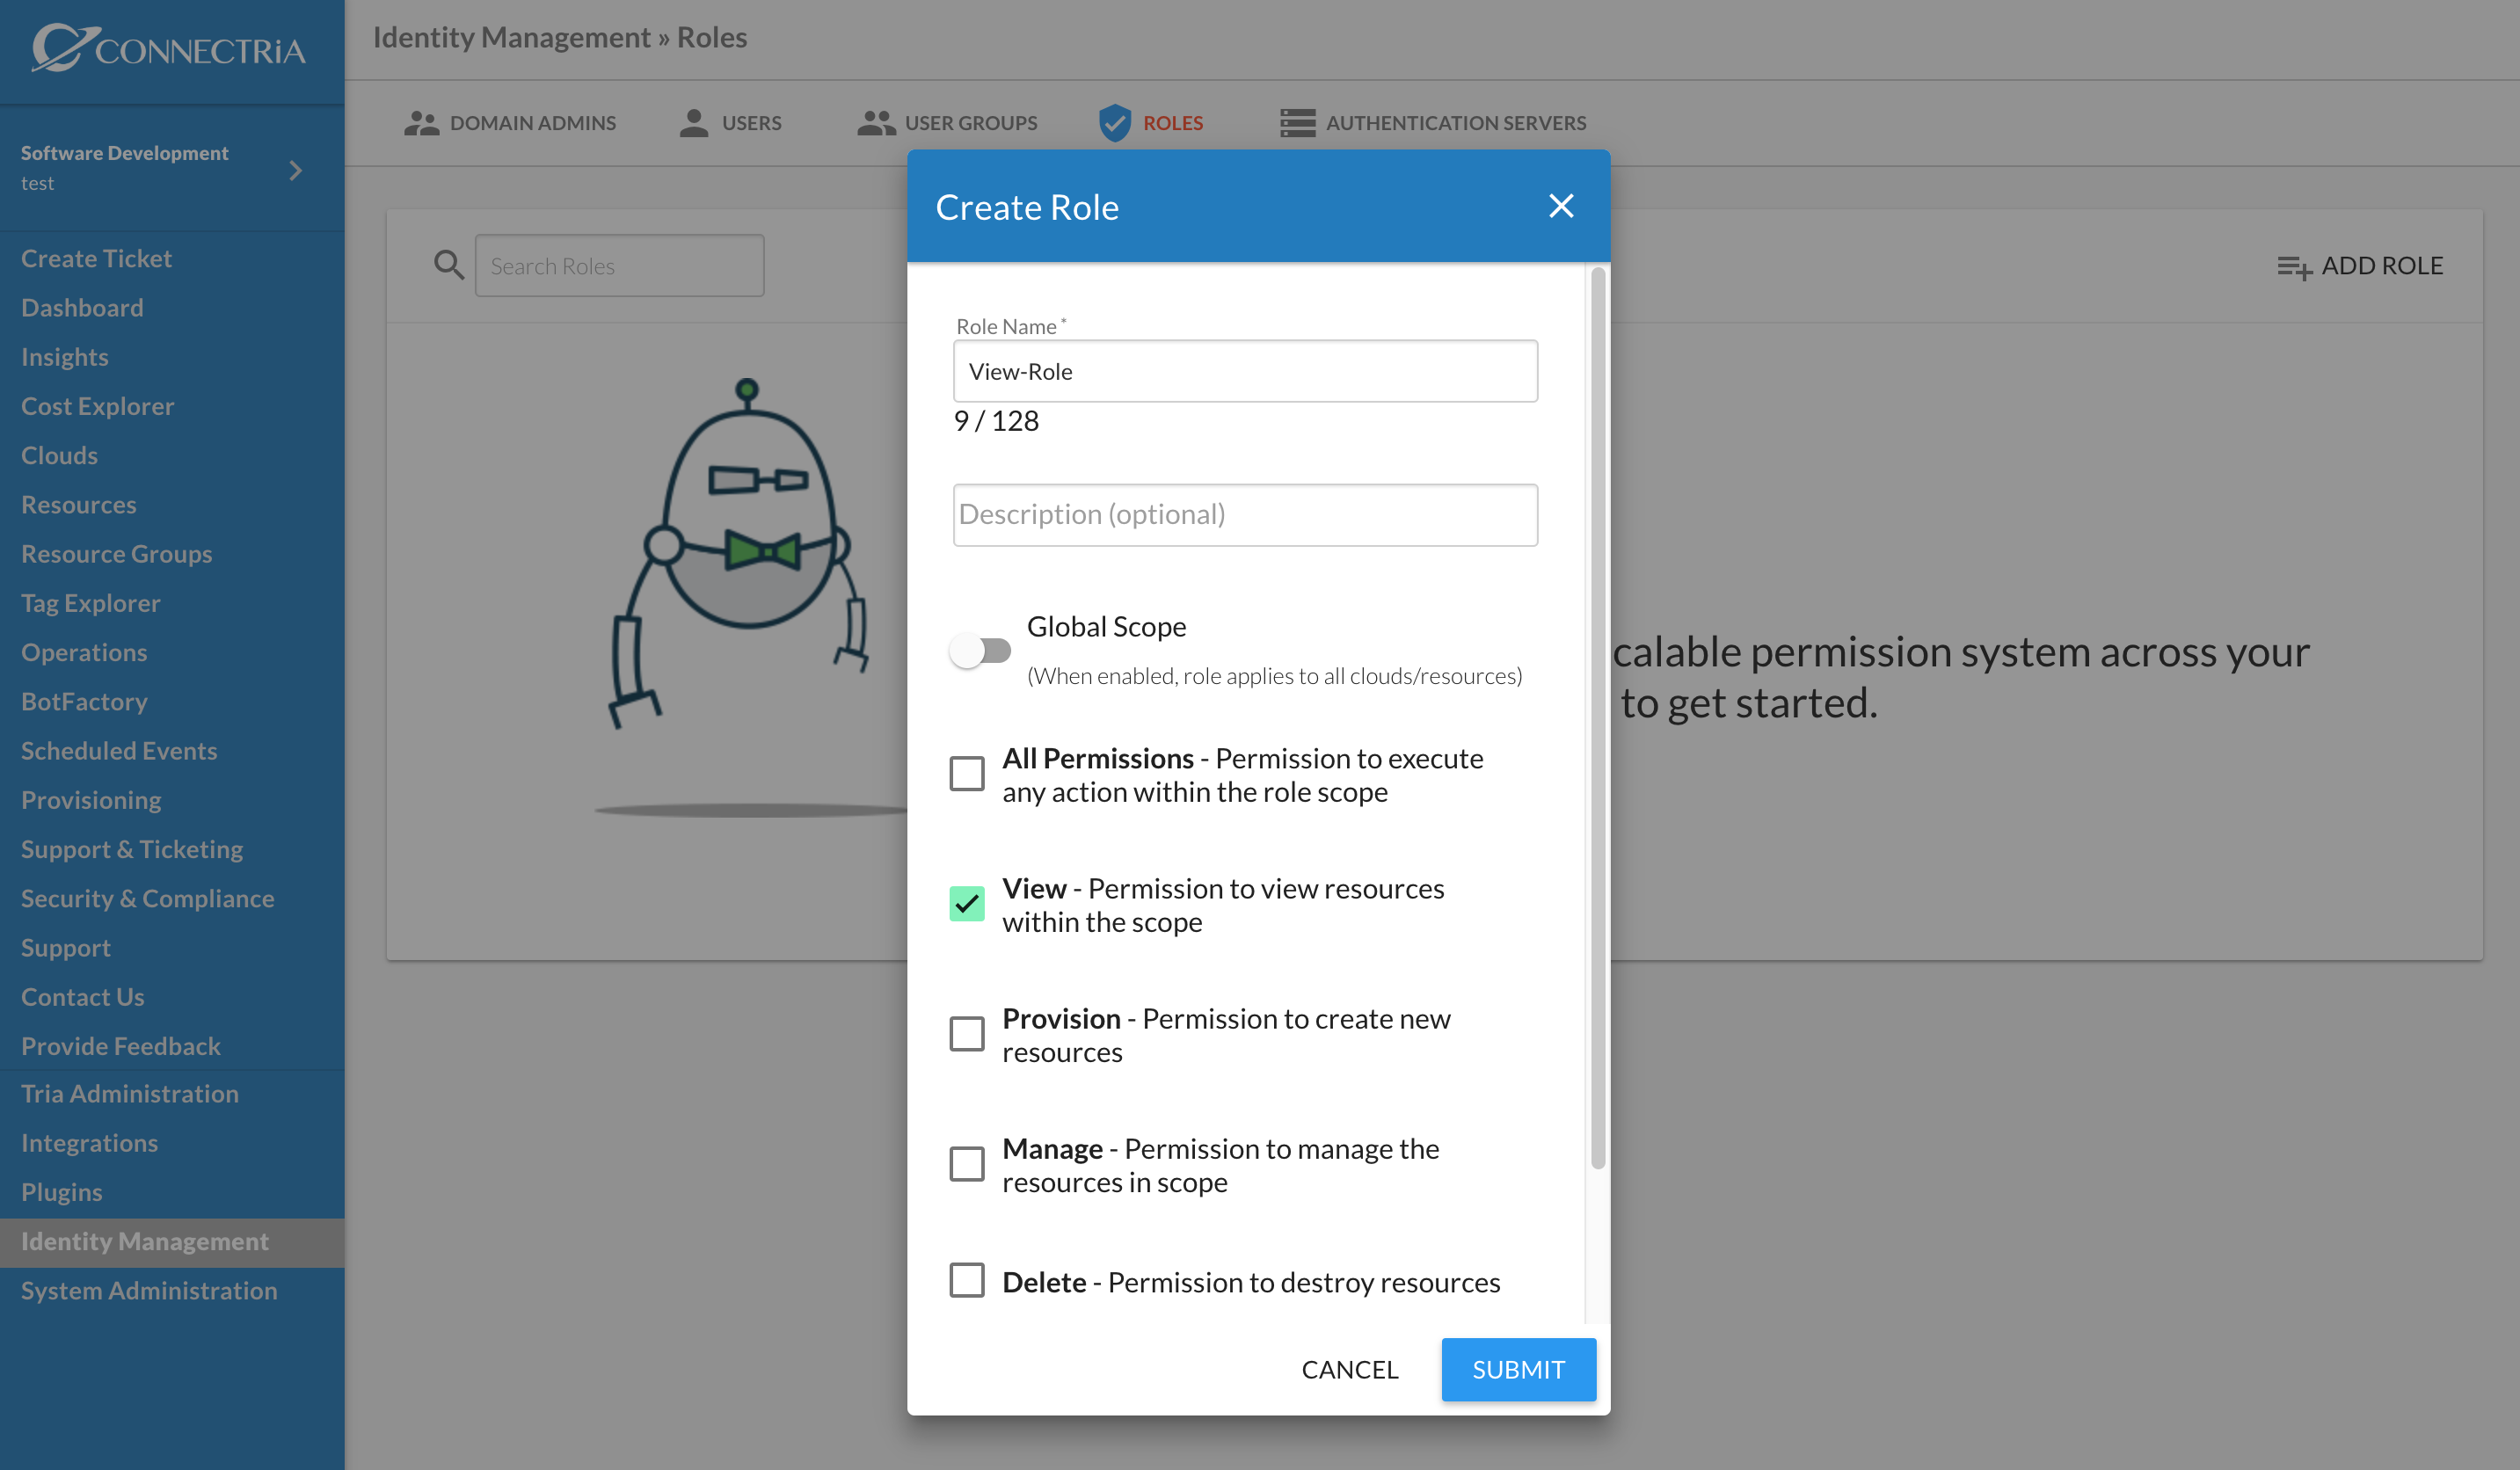This screenshot has height=1470, width=2520.
Task: Click the User Groups icon
Action: pos(876,123)
